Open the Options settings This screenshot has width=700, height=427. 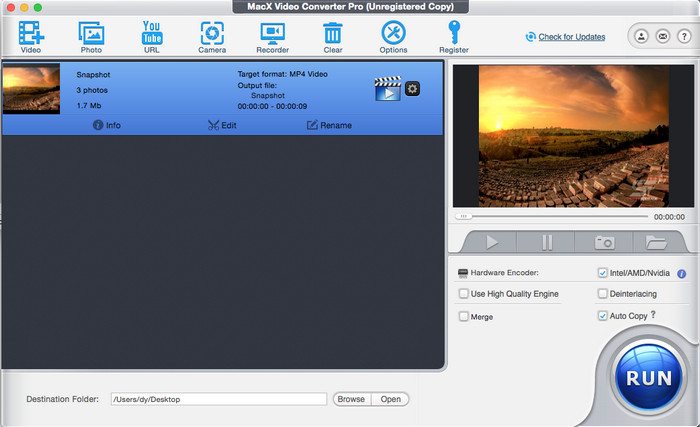tap(393, 37)
